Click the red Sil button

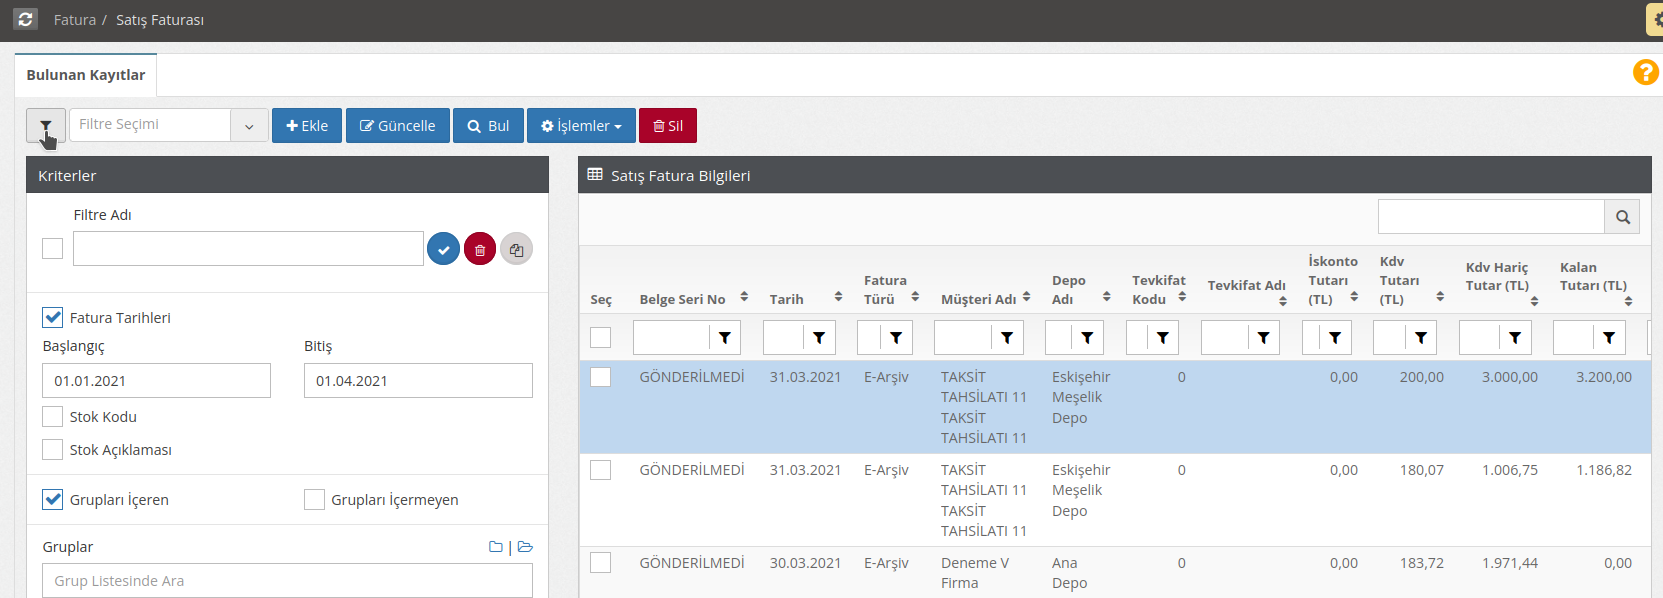[x=667, y=126]
